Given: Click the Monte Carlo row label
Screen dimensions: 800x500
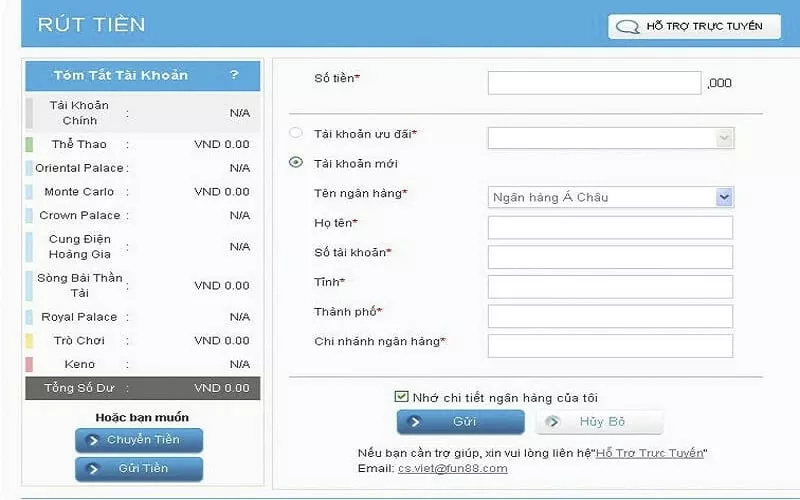Looking at the screenshot, I should [79, 192].
